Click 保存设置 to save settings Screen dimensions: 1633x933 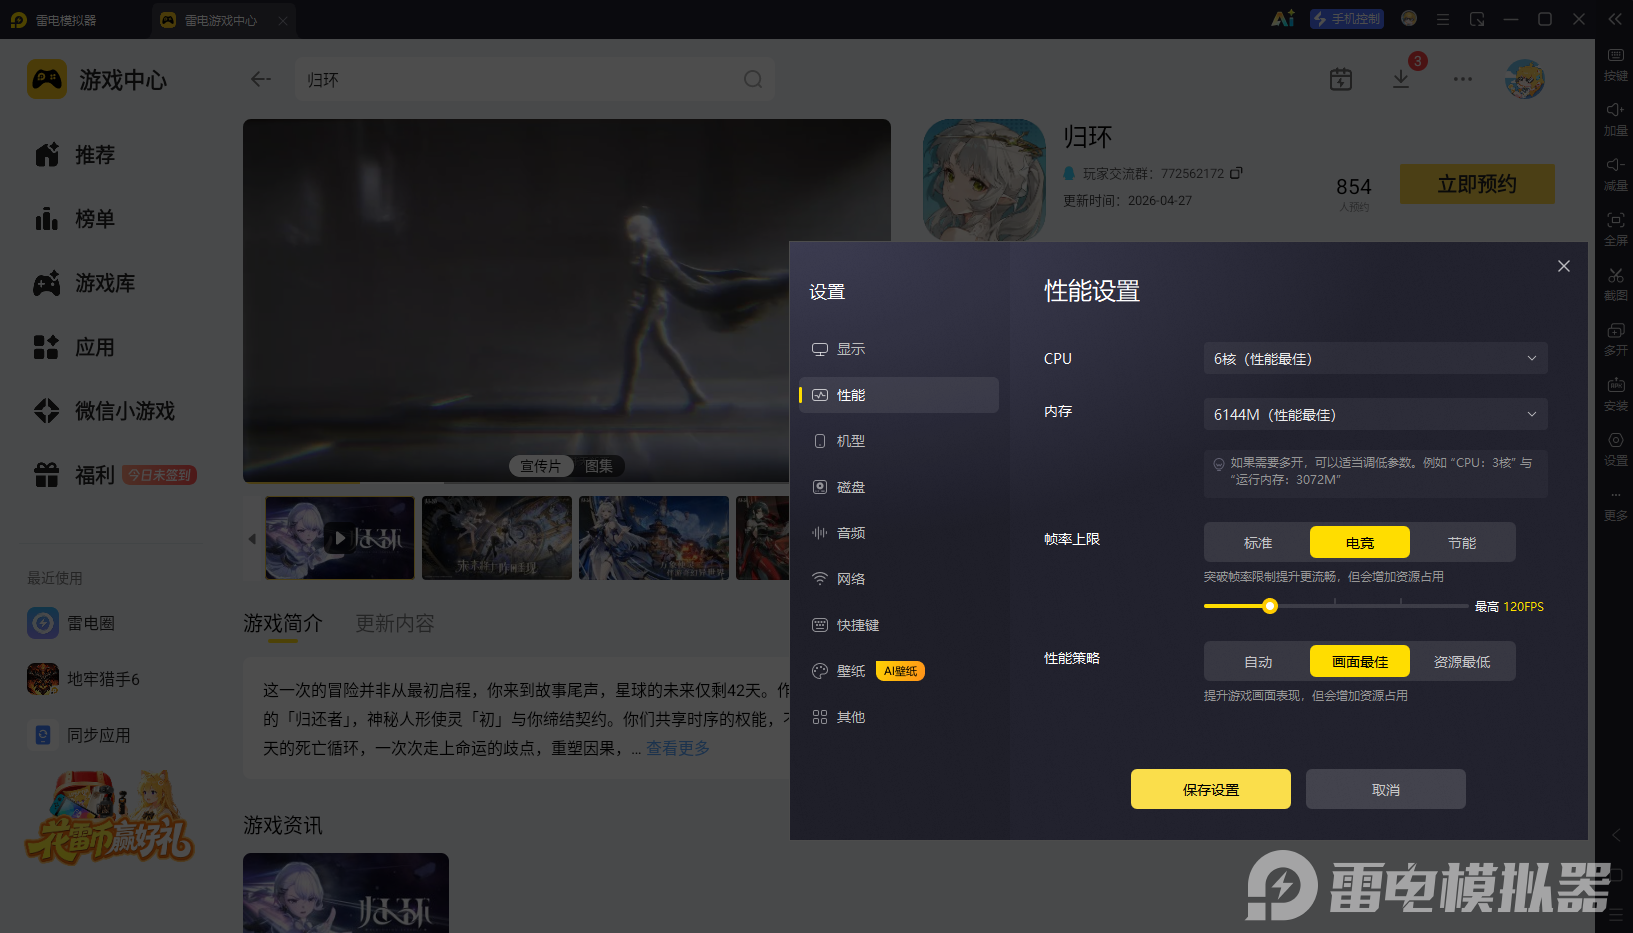click(x=1211, y=789)
